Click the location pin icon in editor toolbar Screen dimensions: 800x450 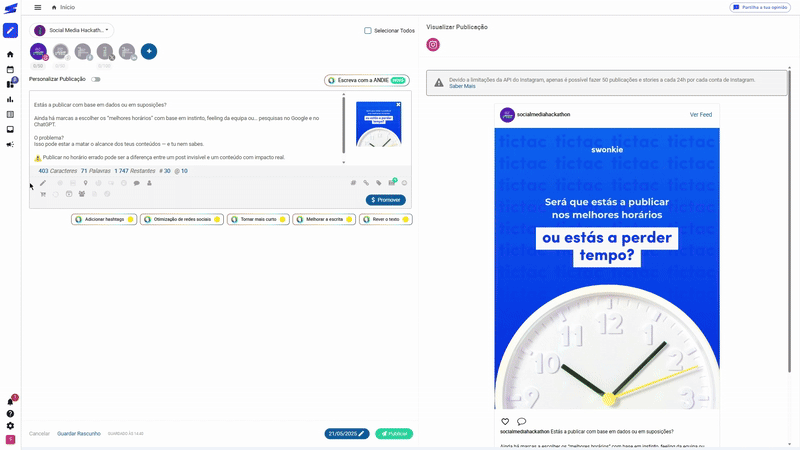click(x=85, y=183)
